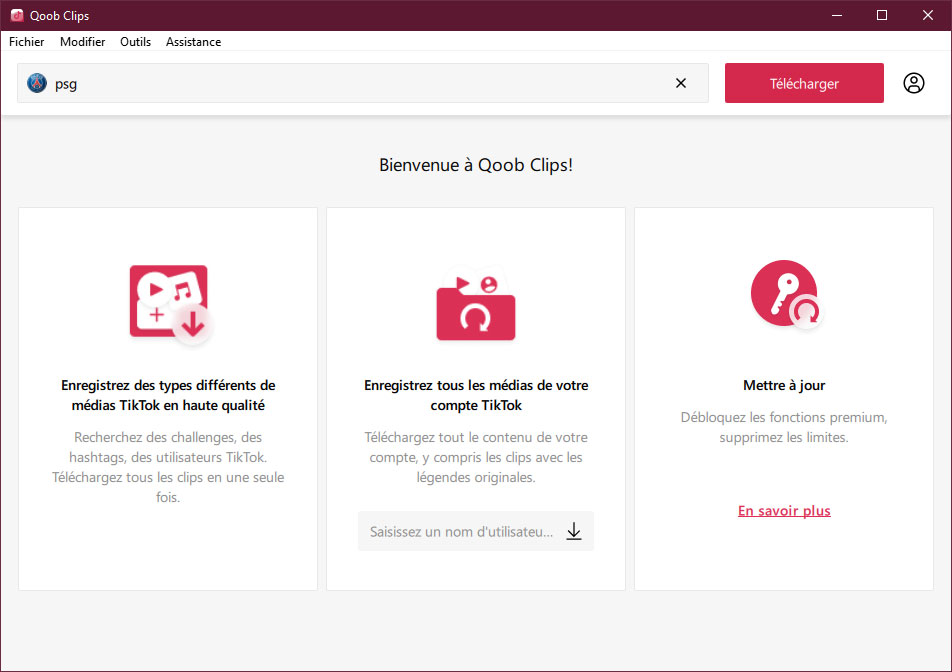Click the Mettre à jour heading

tap(784, 385)
